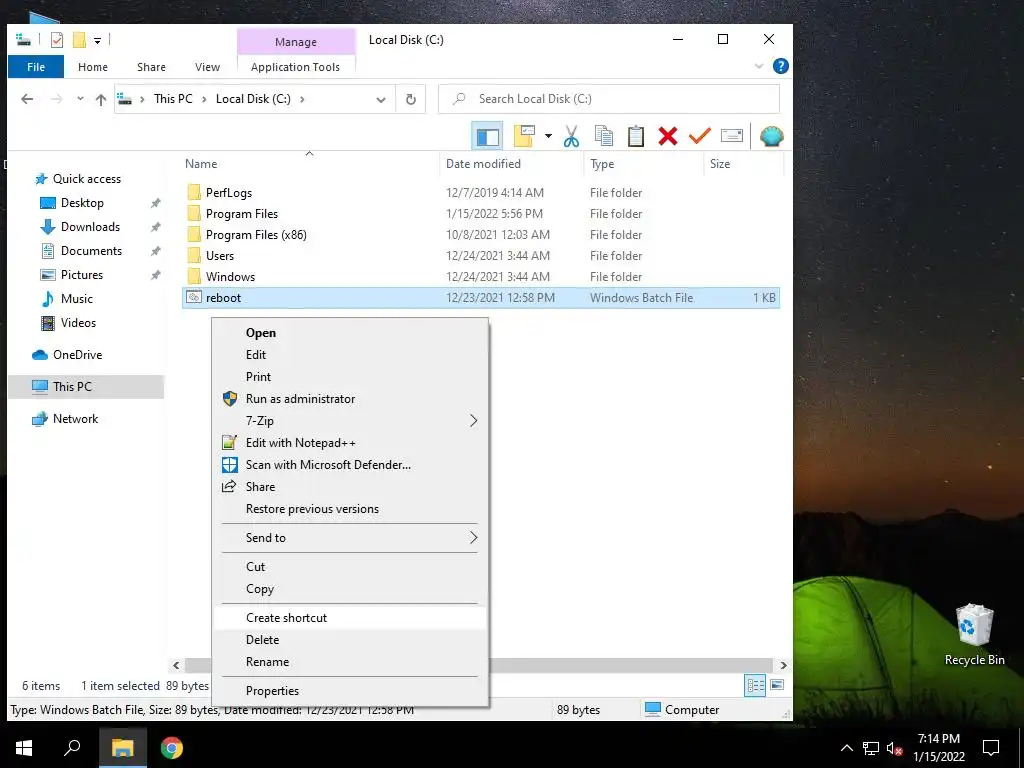This screenshot has width=1024, height=768.
Task: Select the PerfLogs folder
Action: click(x=229, y=193)
